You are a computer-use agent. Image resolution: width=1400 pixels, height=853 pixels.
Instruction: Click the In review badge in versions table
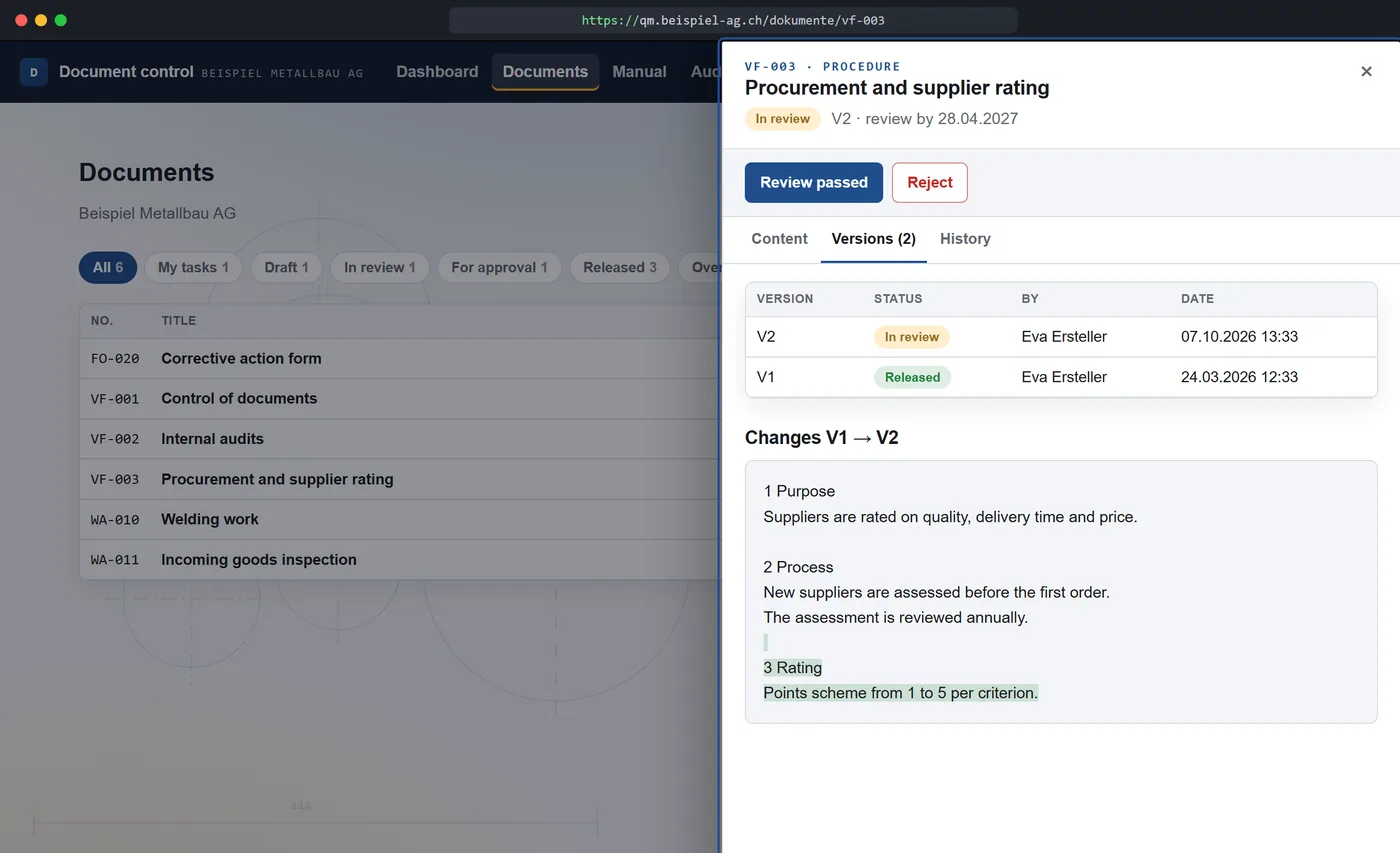pos(912,337)
